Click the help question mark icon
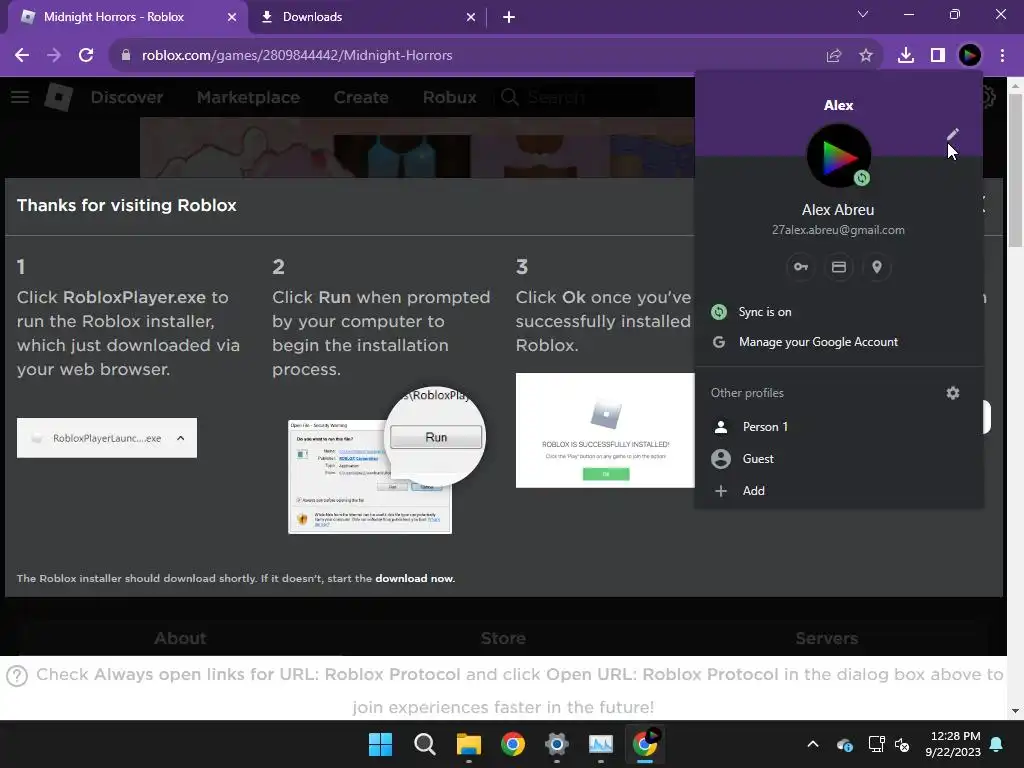1024x768 pixels. click(17, 675)
